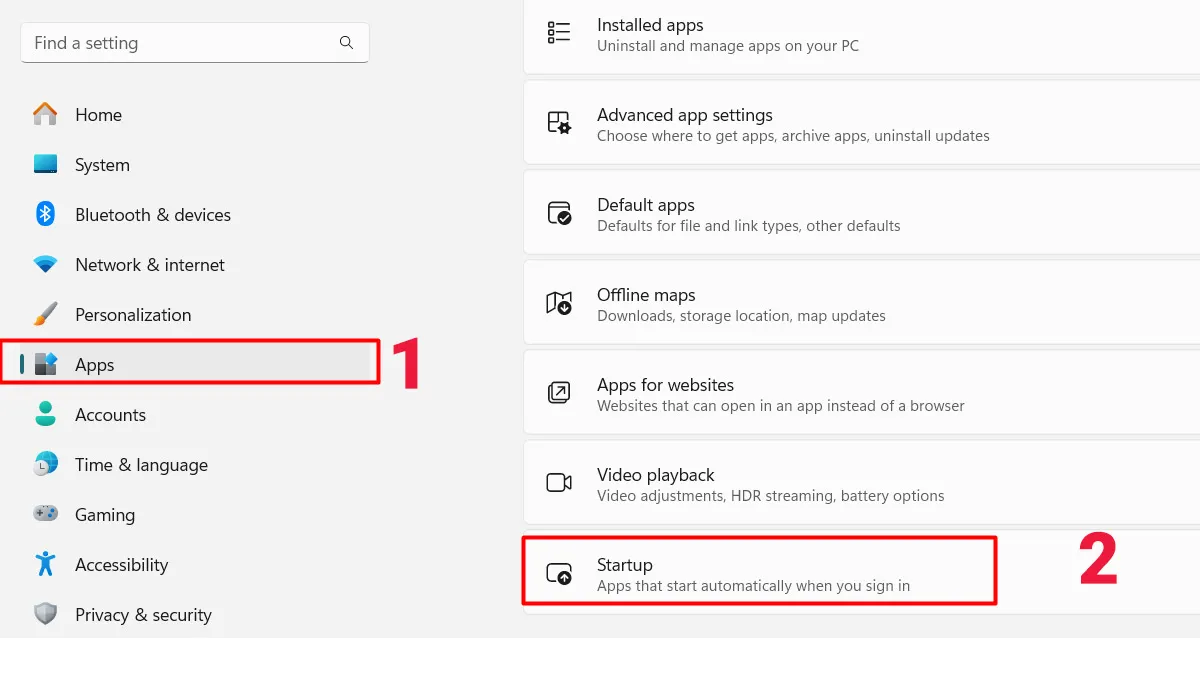Click the Offline maps download icon
The height and width of the screenshot is (675, 1200).
[x=559, y=301]
